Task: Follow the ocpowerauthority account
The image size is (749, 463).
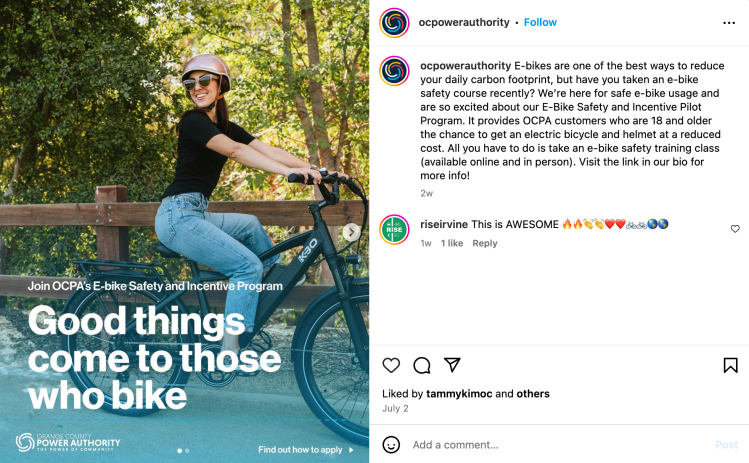Action: click(x=540, y=22)
